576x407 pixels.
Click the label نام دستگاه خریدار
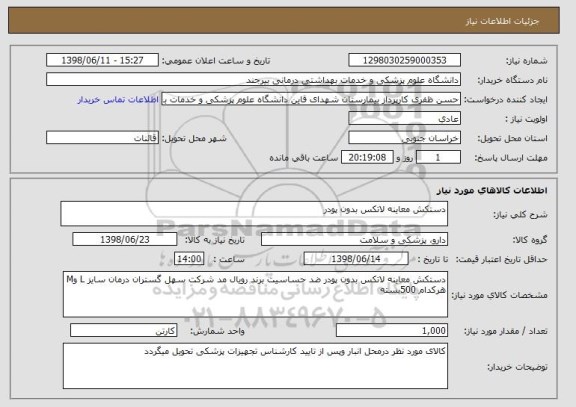click(512, 80)
